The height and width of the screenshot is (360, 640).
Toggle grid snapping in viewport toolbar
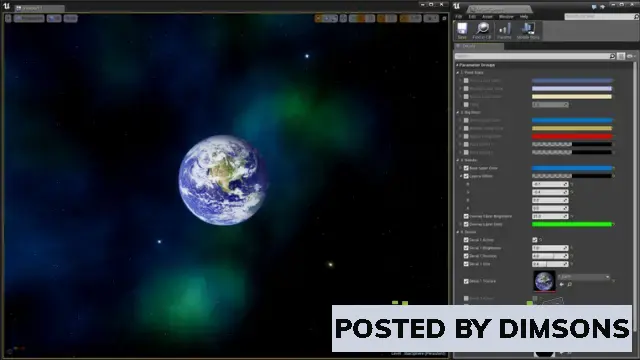(x=362, y=18)
